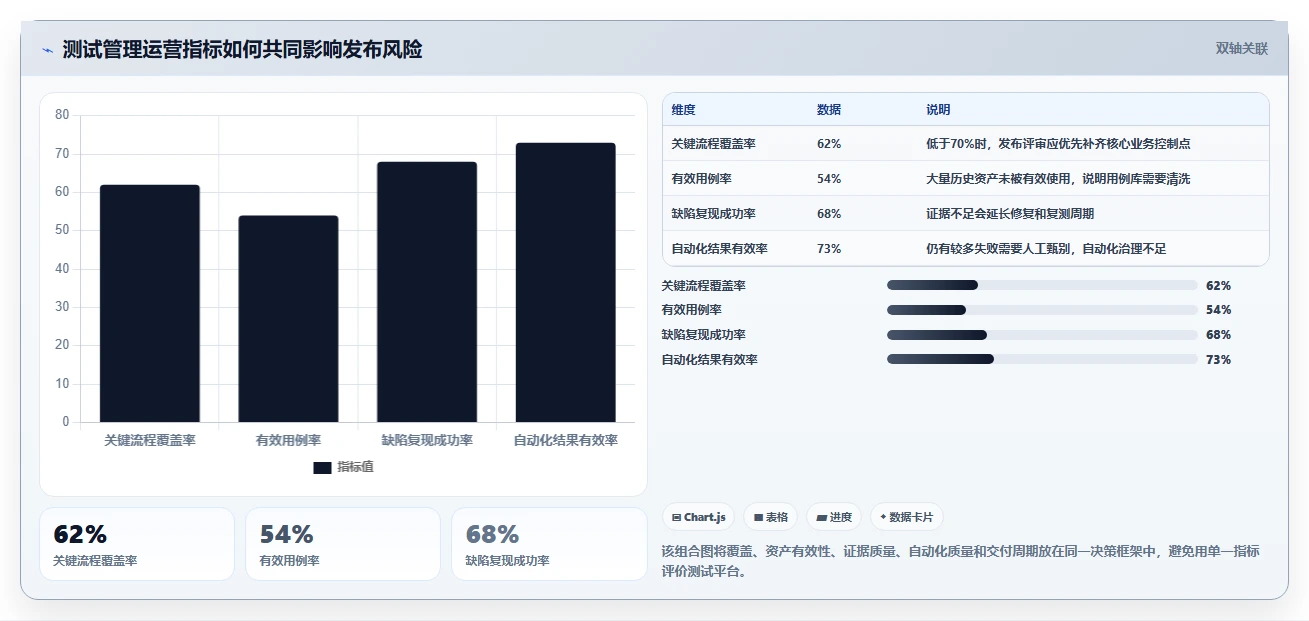Click the 数据卡片 chip label

tap(911, 517)
